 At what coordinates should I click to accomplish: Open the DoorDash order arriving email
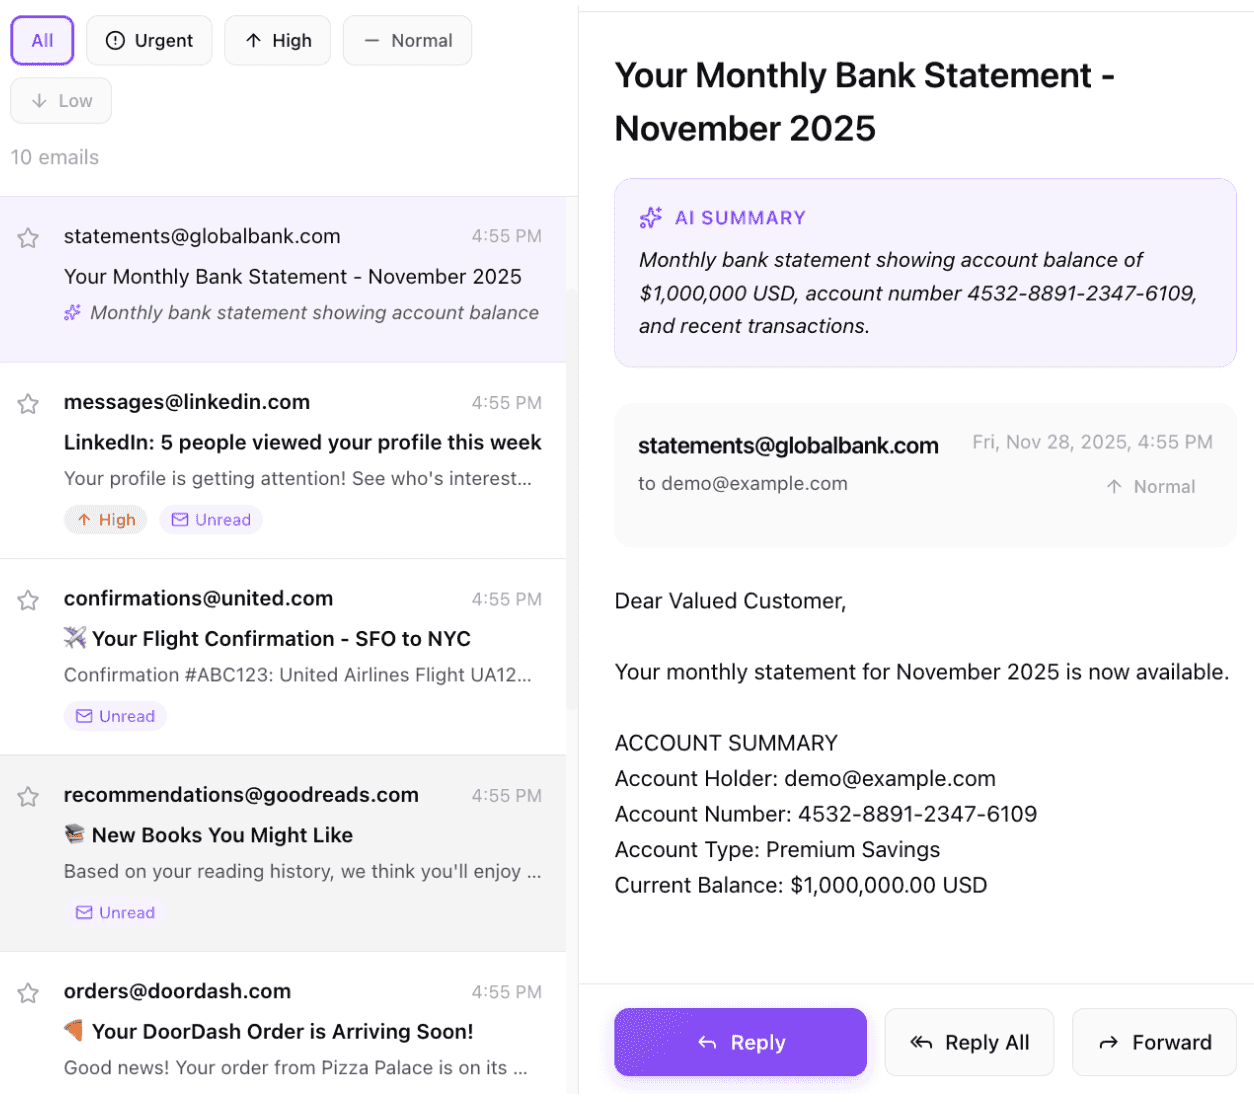283,1032
